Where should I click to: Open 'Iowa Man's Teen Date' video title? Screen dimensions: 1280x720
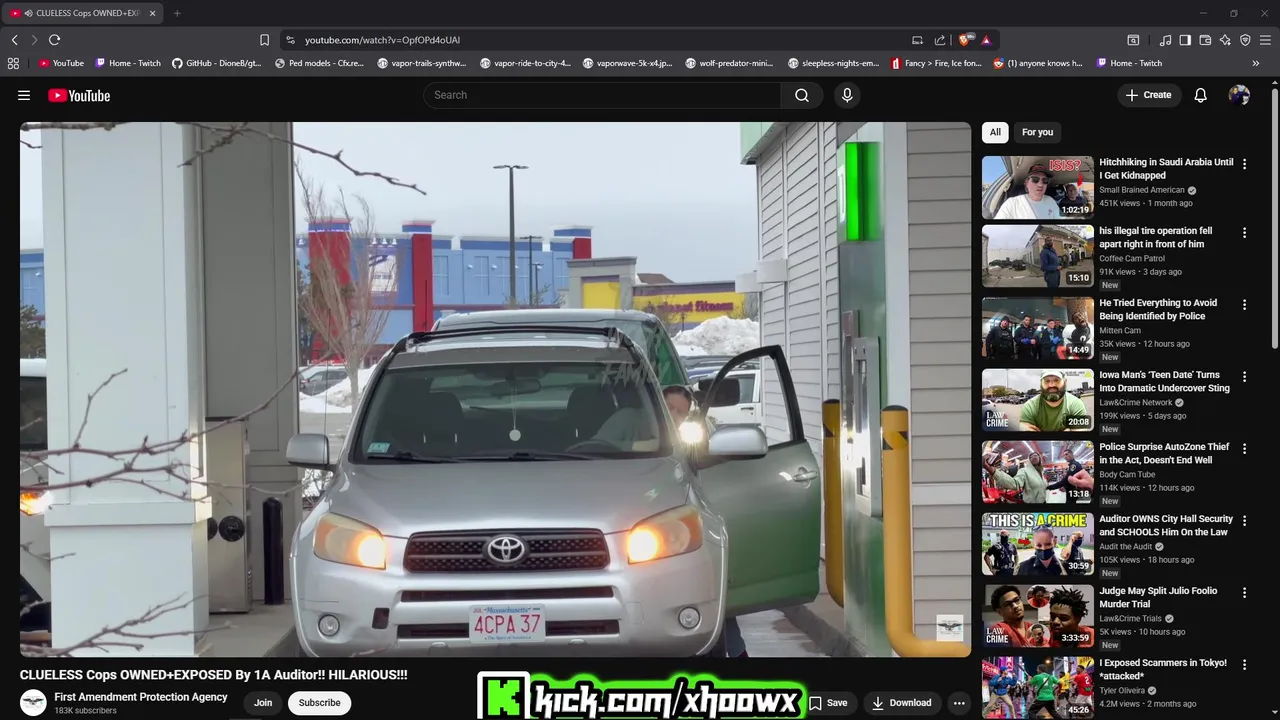(1164, 381)
